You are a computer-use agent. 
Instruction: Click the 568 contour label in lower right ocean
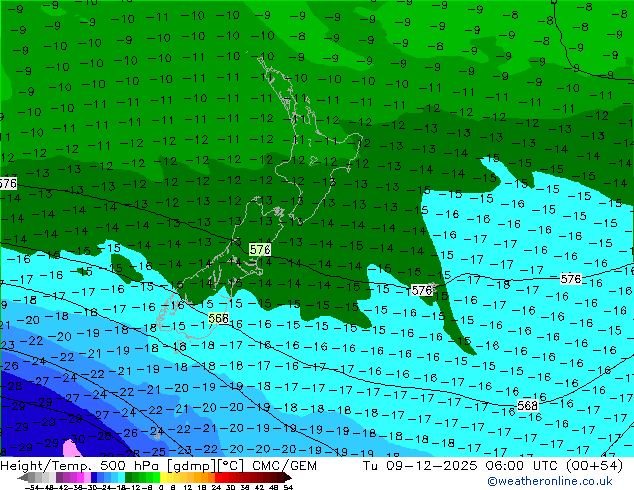tap(527, 405)
